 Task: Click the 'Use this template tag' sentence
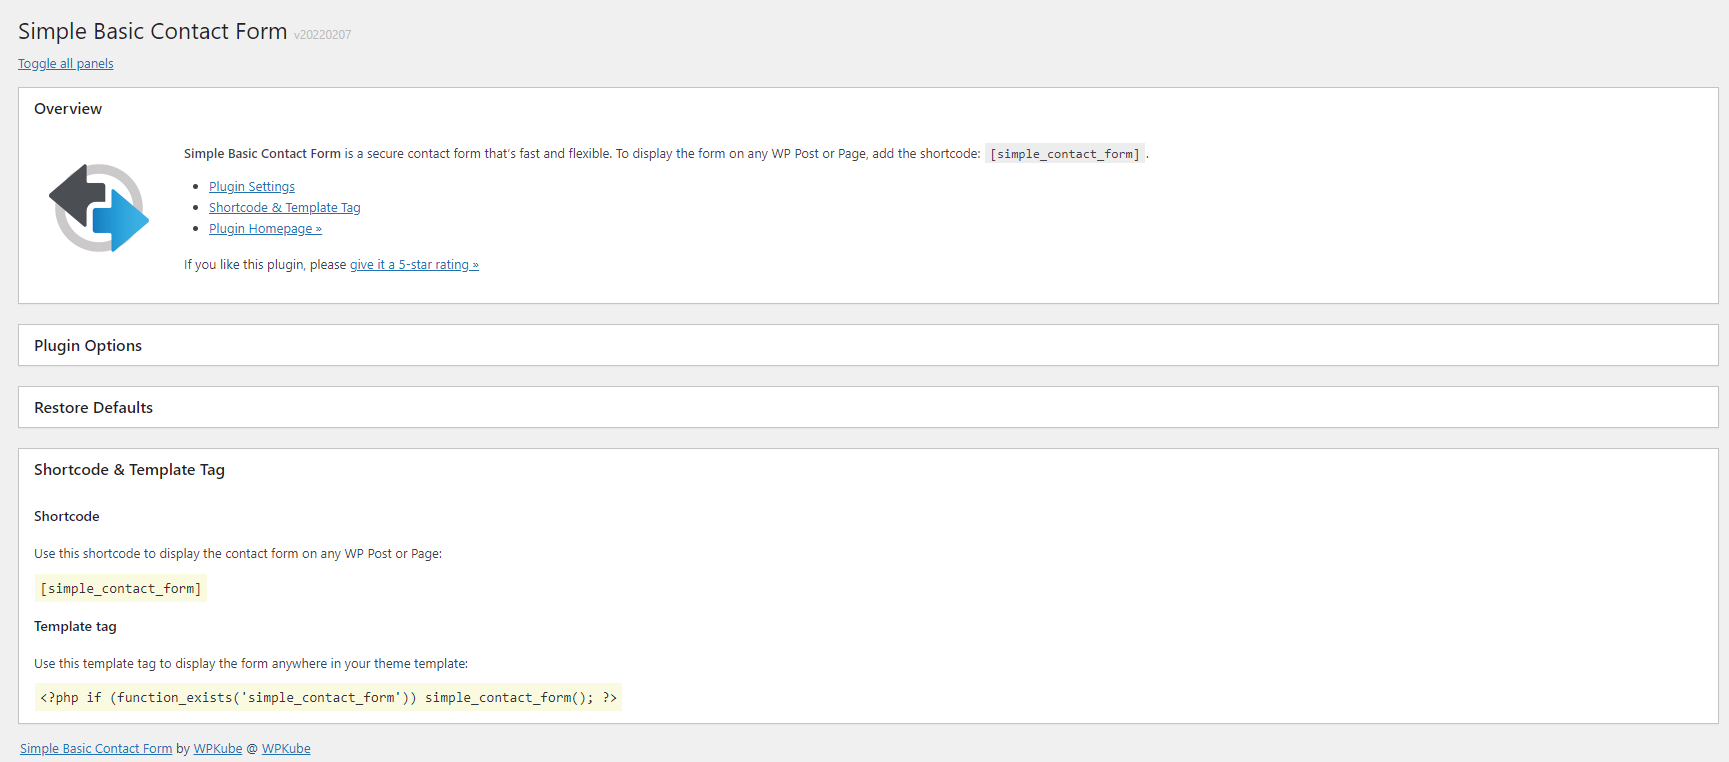tap(251, 664)
